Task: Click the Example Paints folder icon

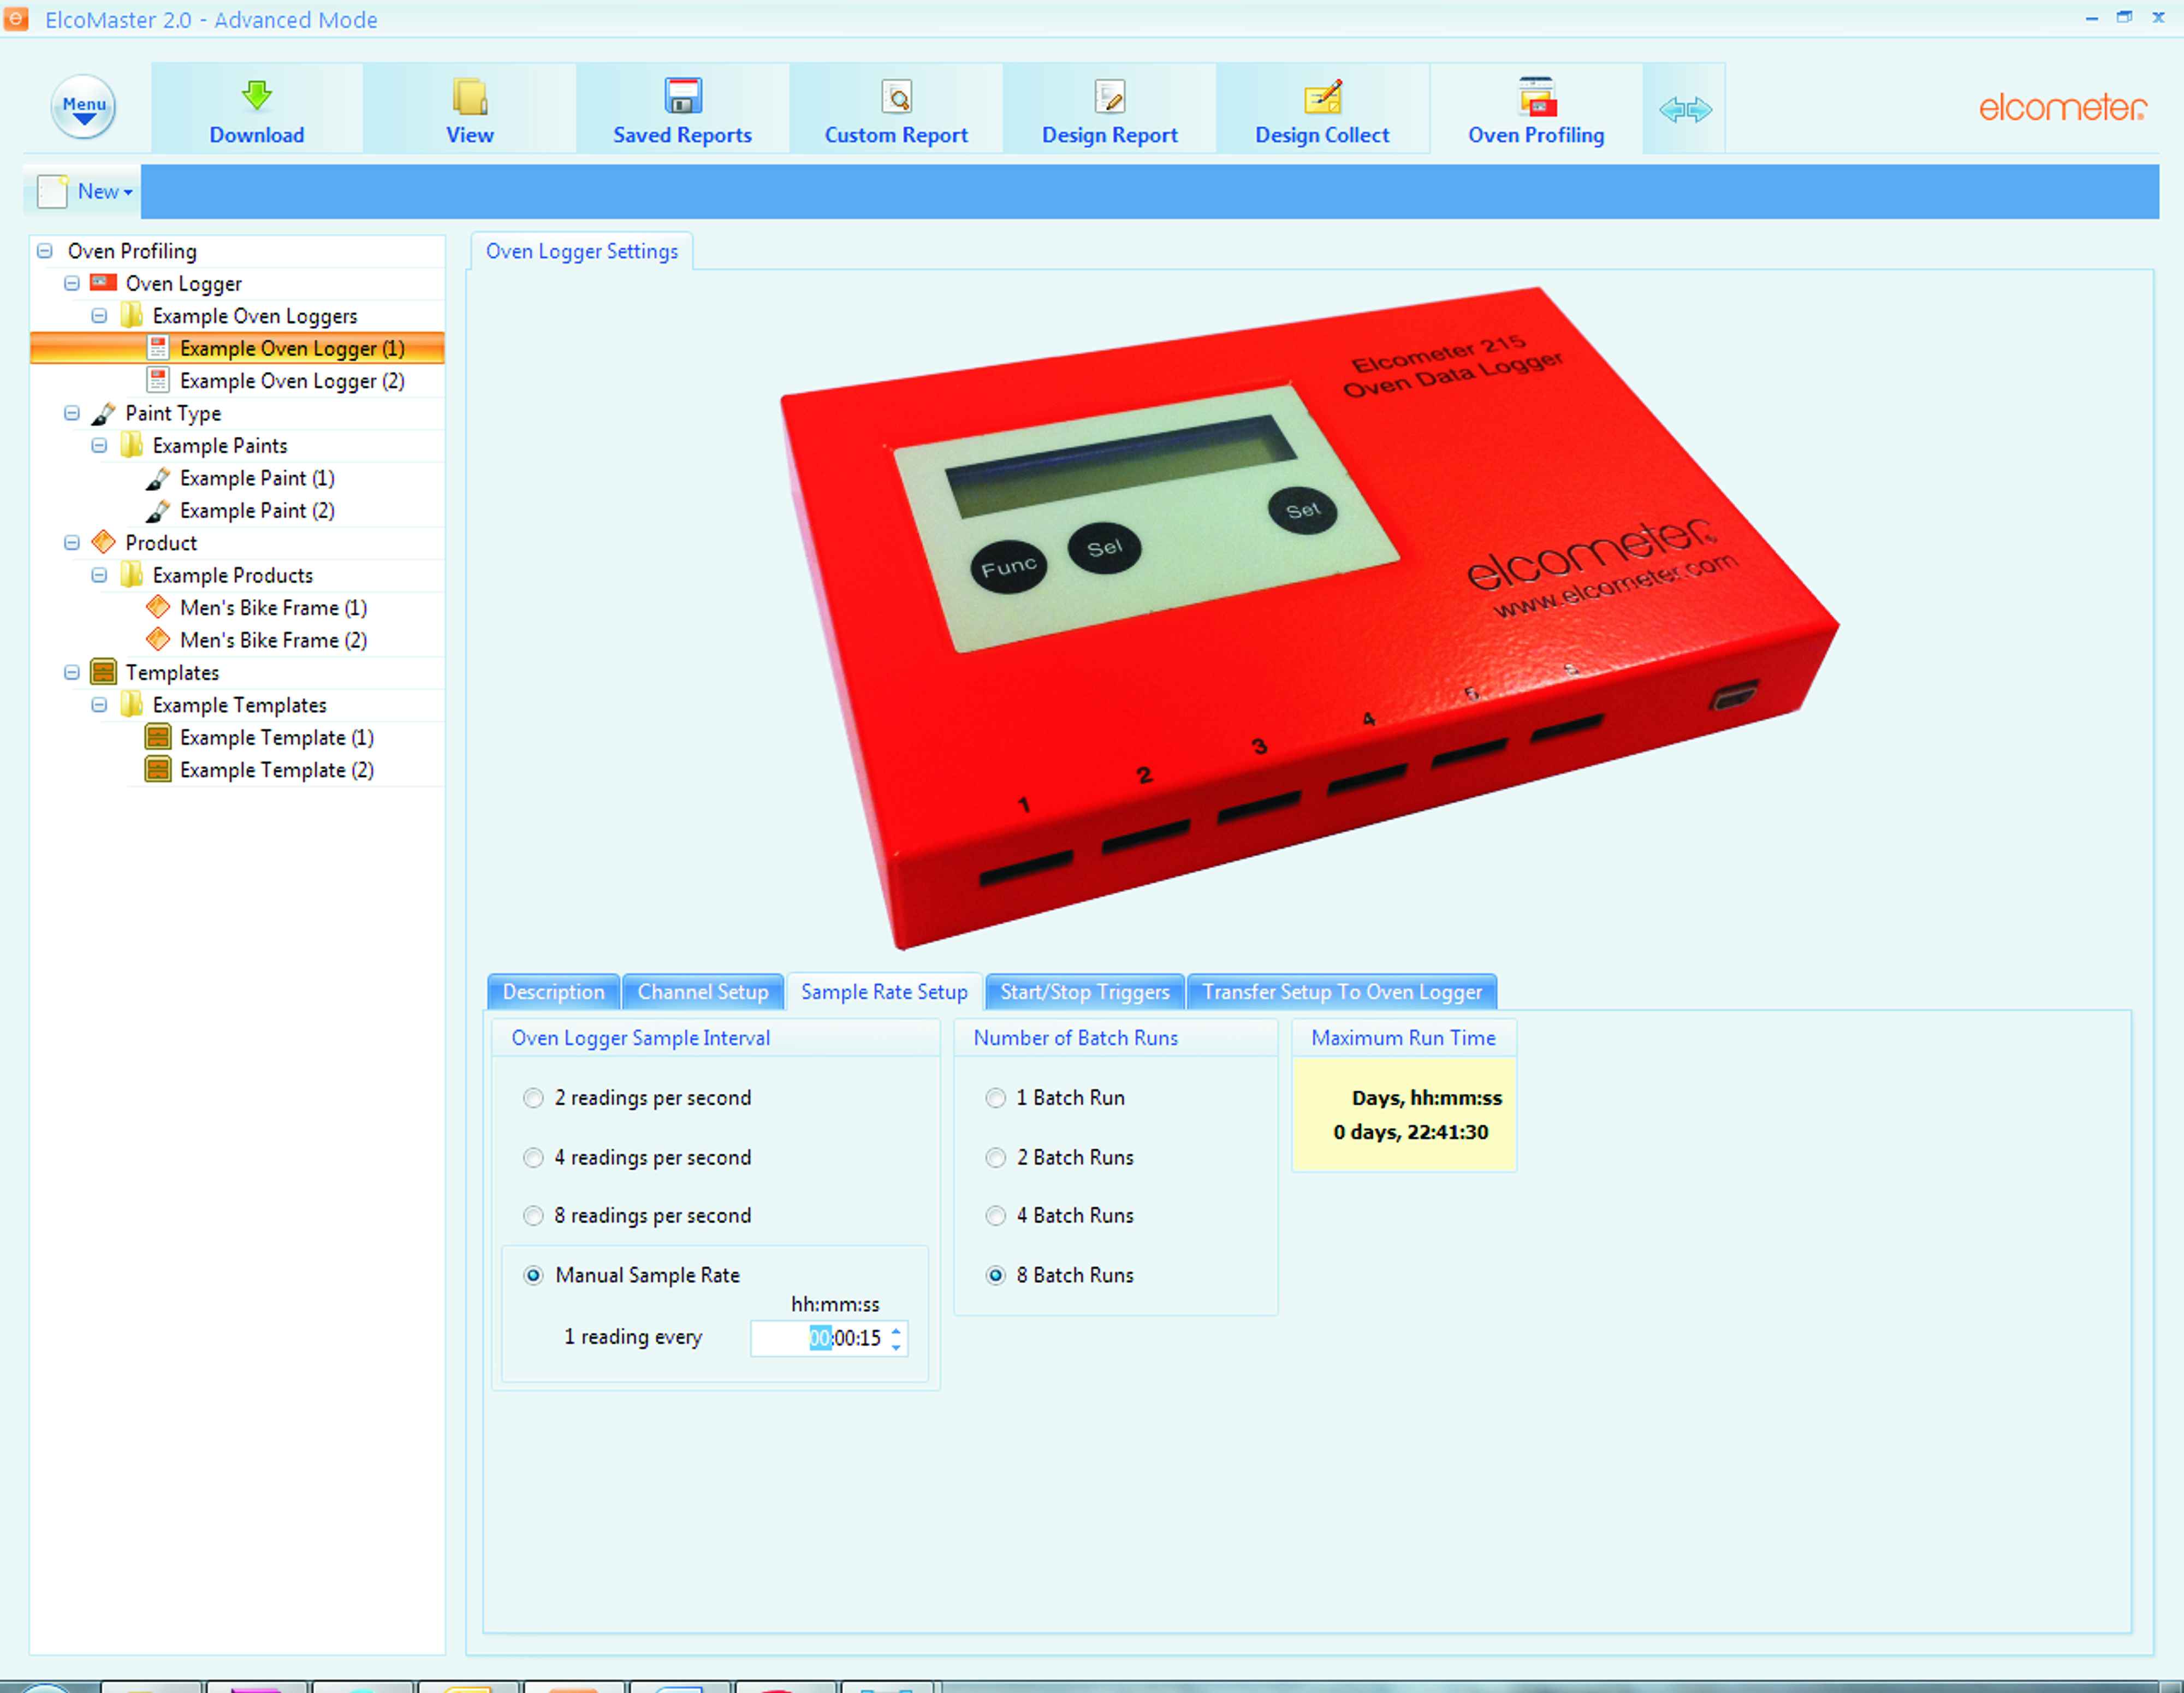Action: [132, 445]
